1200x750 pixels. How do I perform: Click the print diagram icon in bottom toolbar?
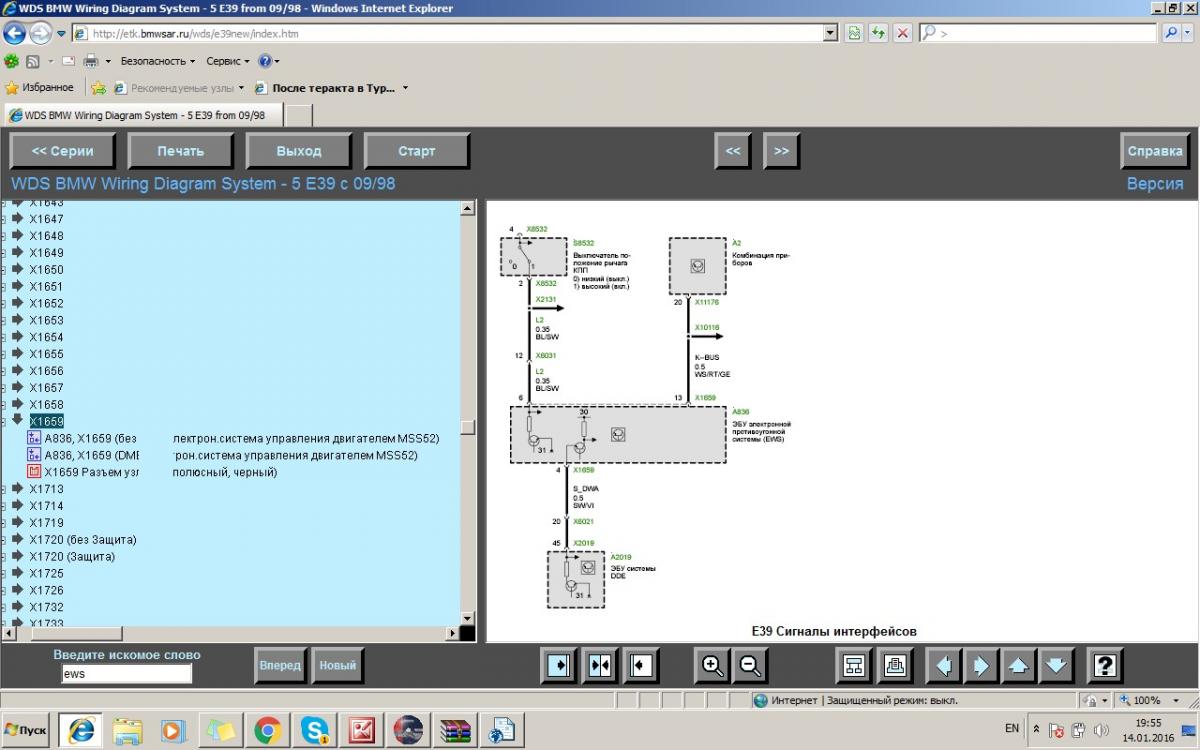pyautogui.click(x=895, y=665)
